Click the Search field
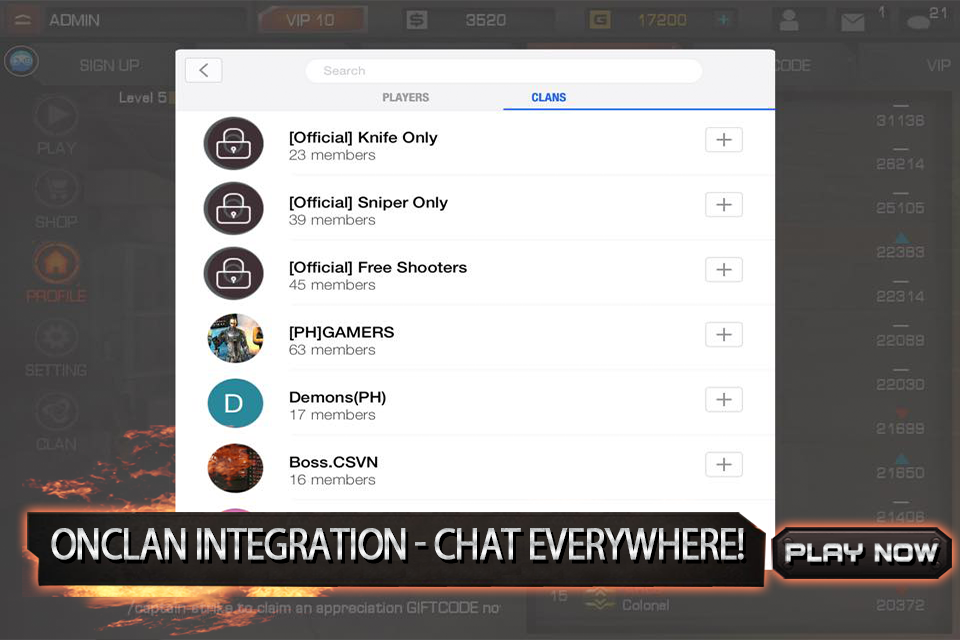The height and width of the screenshot is (640, 960). [x=503, y=71]
